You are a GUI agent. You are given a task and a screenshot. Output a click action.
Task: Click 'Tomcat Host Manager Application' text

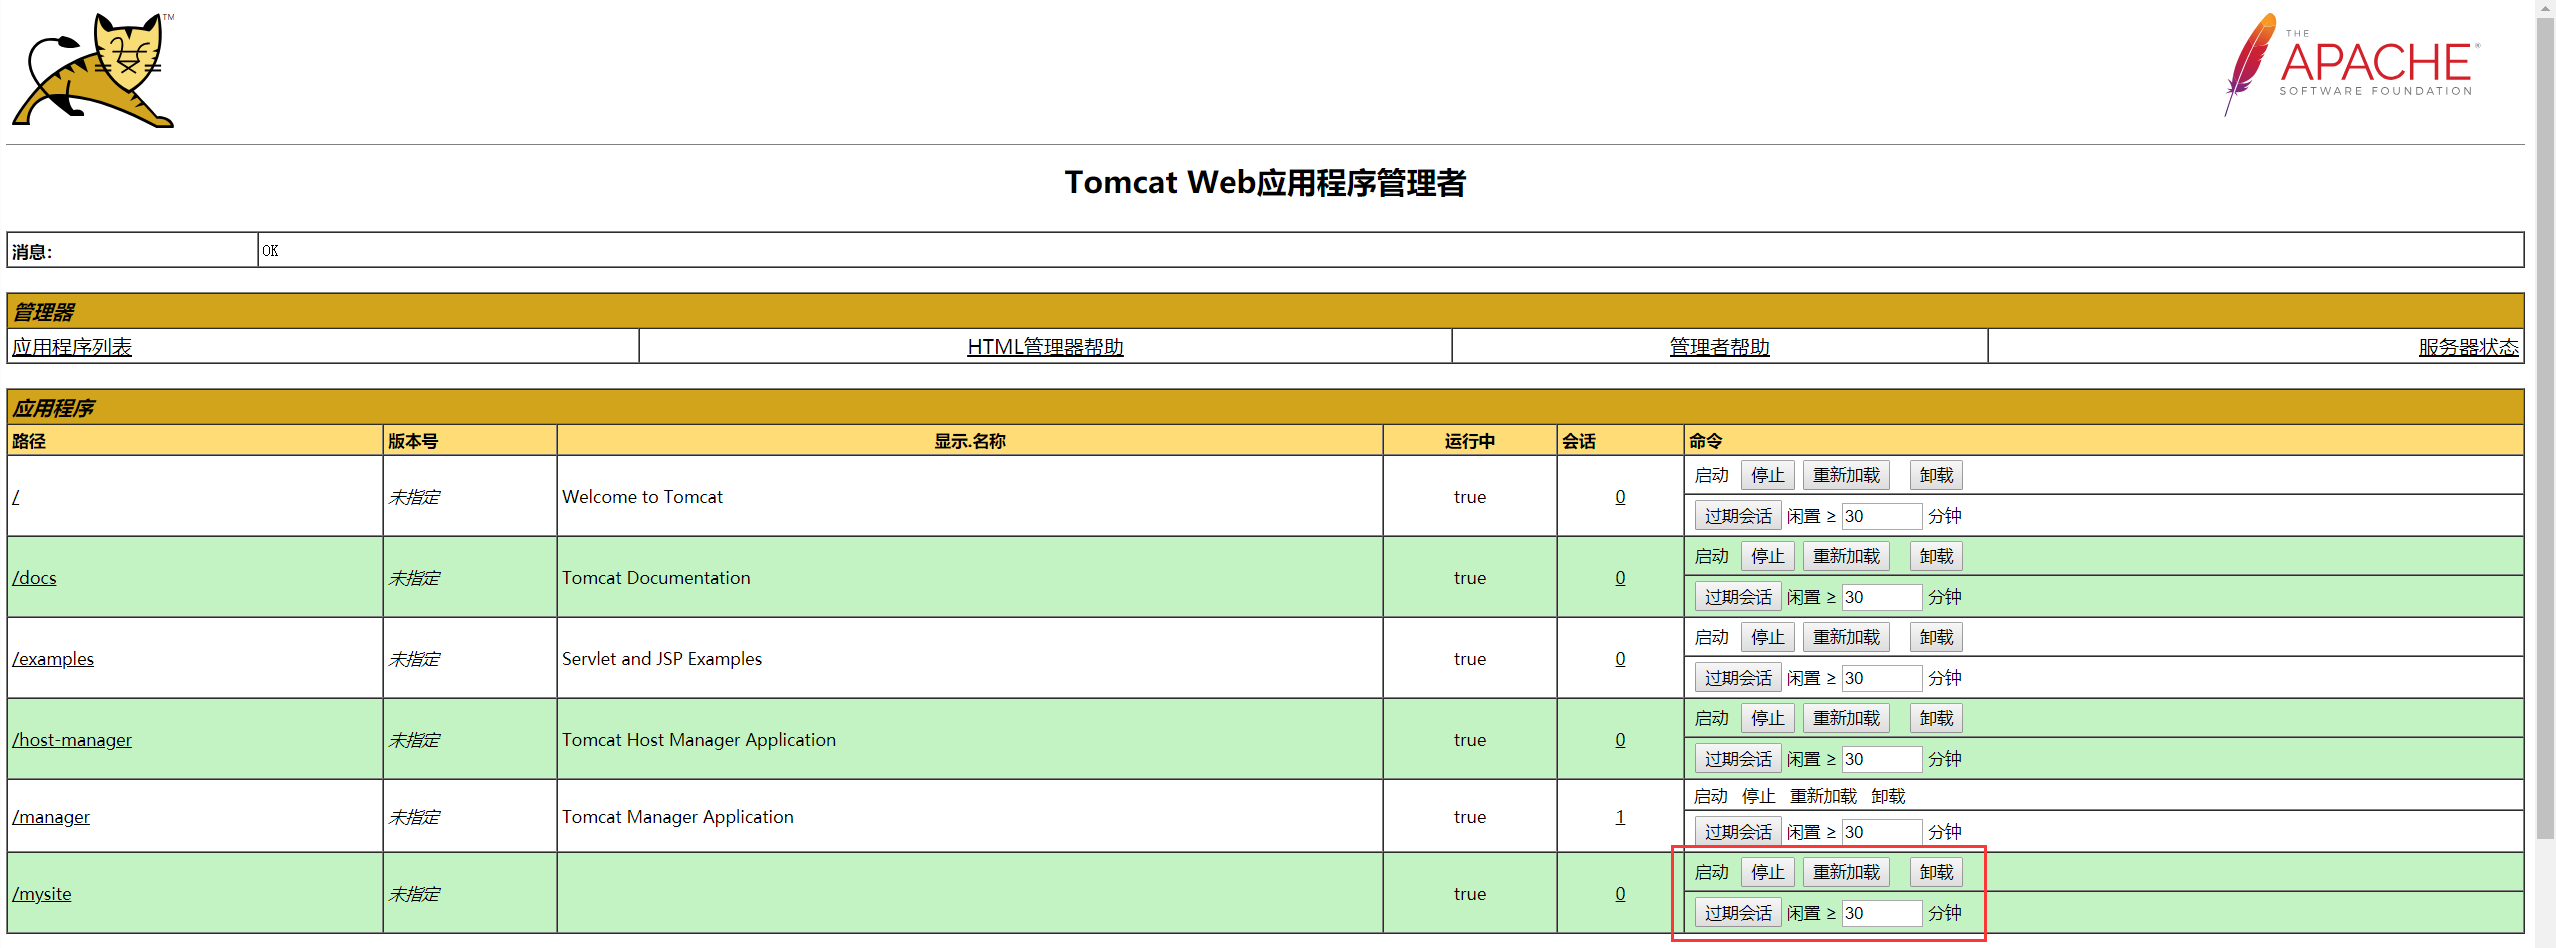click(x=699, y=740)
